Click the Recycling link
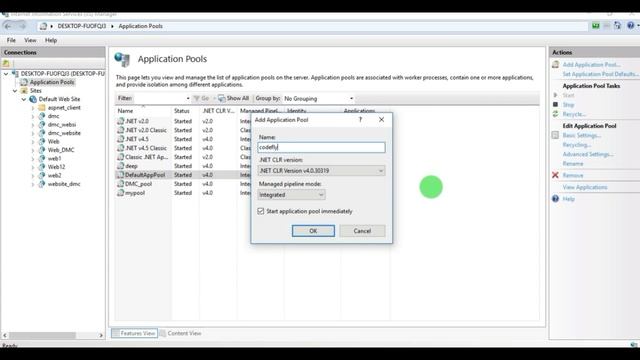 576,144
